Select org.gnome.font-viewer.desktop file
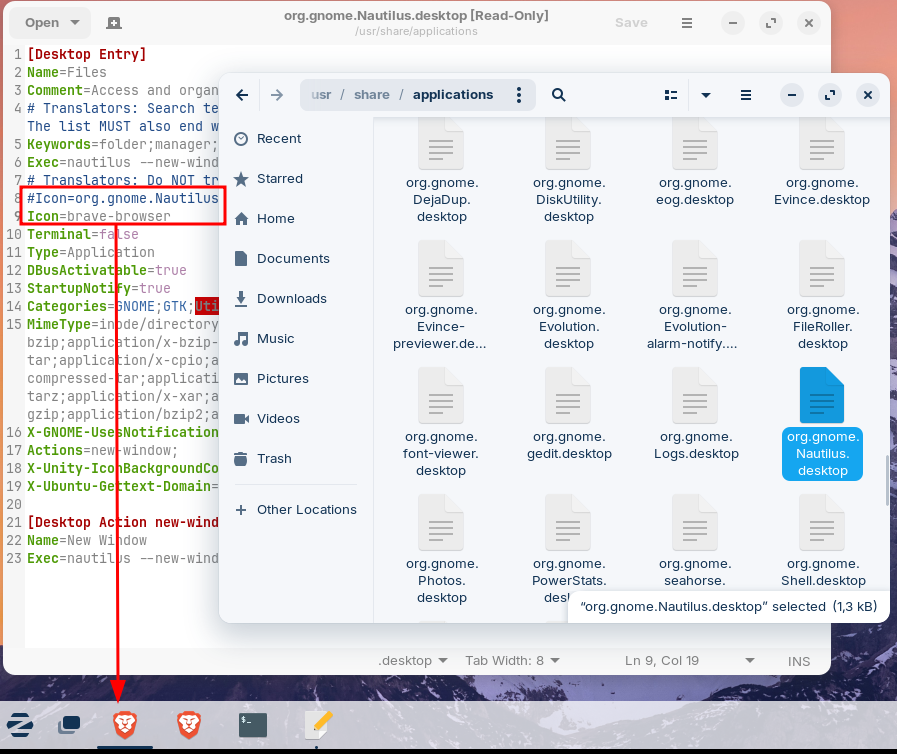The height and width of the screenshot is (754, 897). click(x=440, y=423)
